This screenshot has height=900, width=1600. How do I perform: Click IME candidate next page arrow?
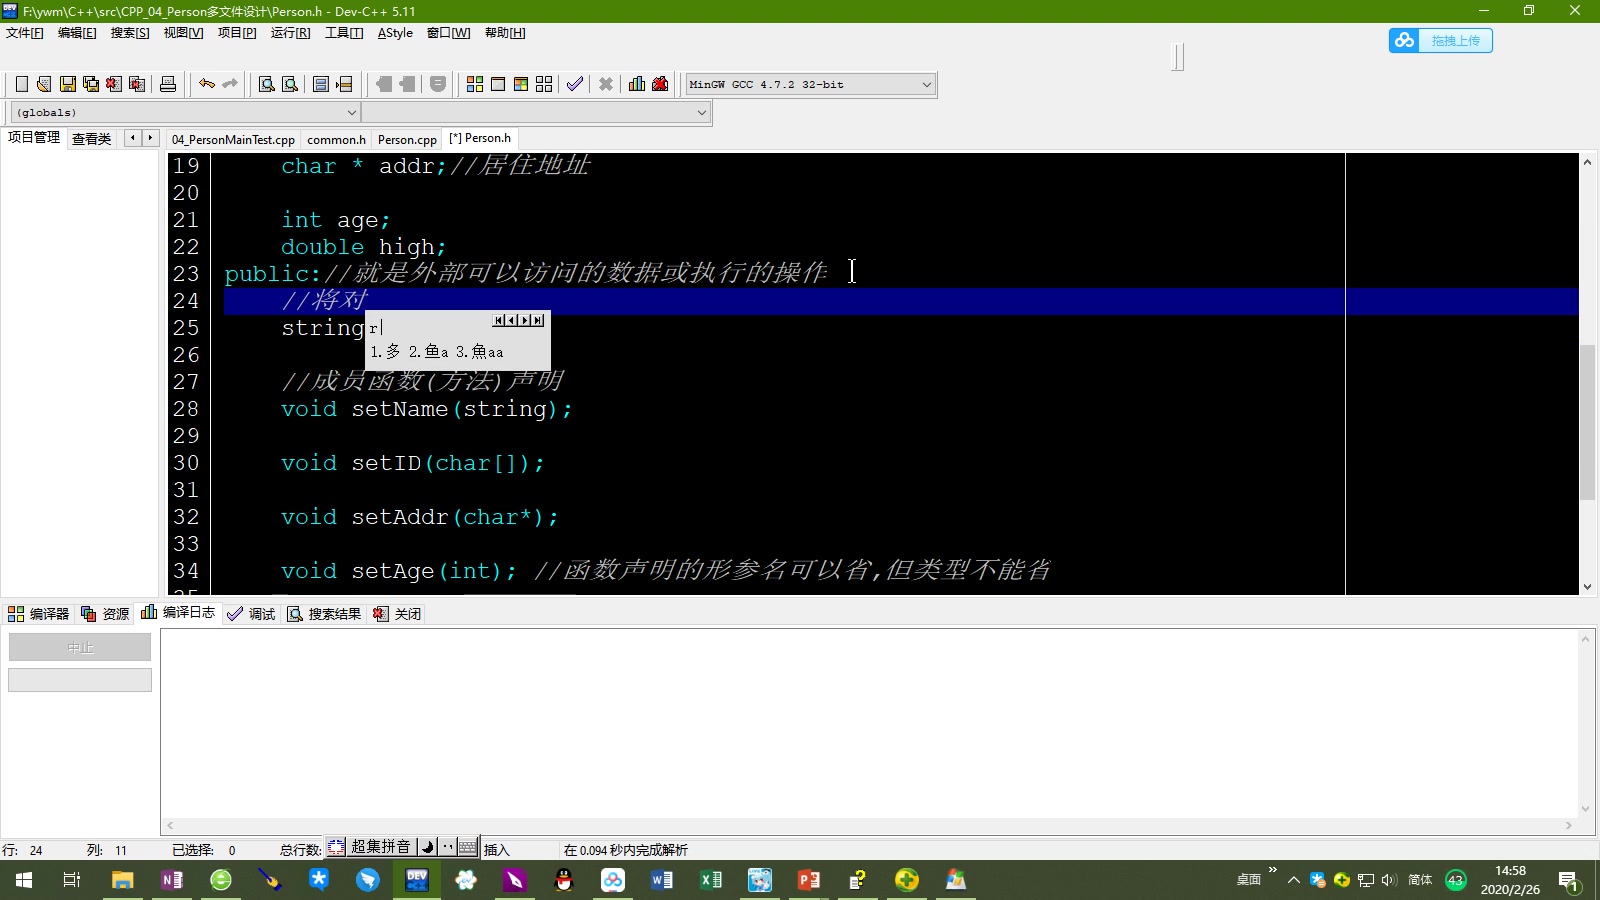pos(526,320)
